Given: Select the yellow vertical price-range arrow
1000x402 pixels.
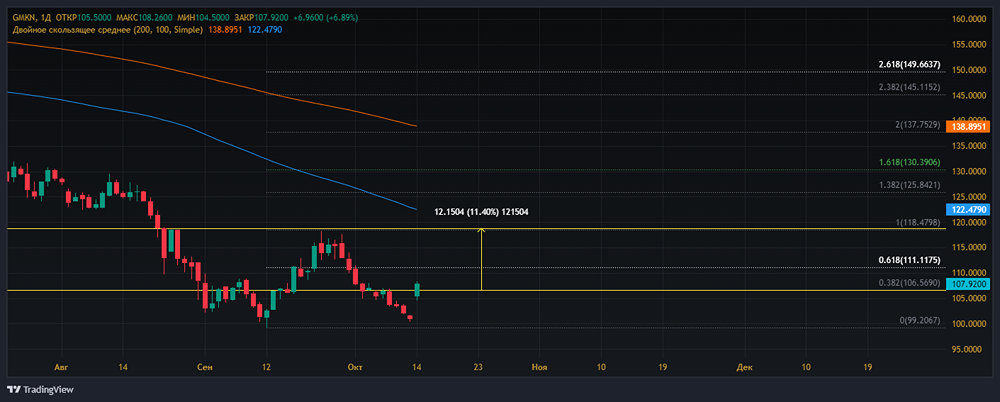Looking at the screenshot, I should [x=482, y=259].
